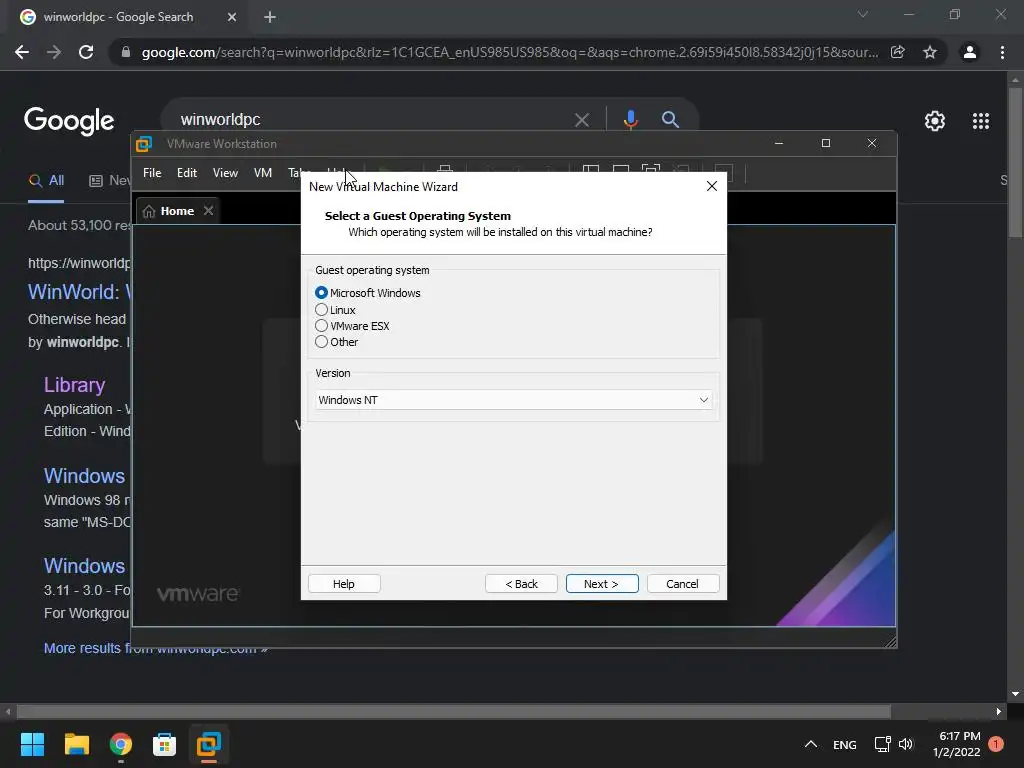This screenshot has height=768, width=1024.
Task: Go back in Chrome browser
Action: click(x=22, y=52)
